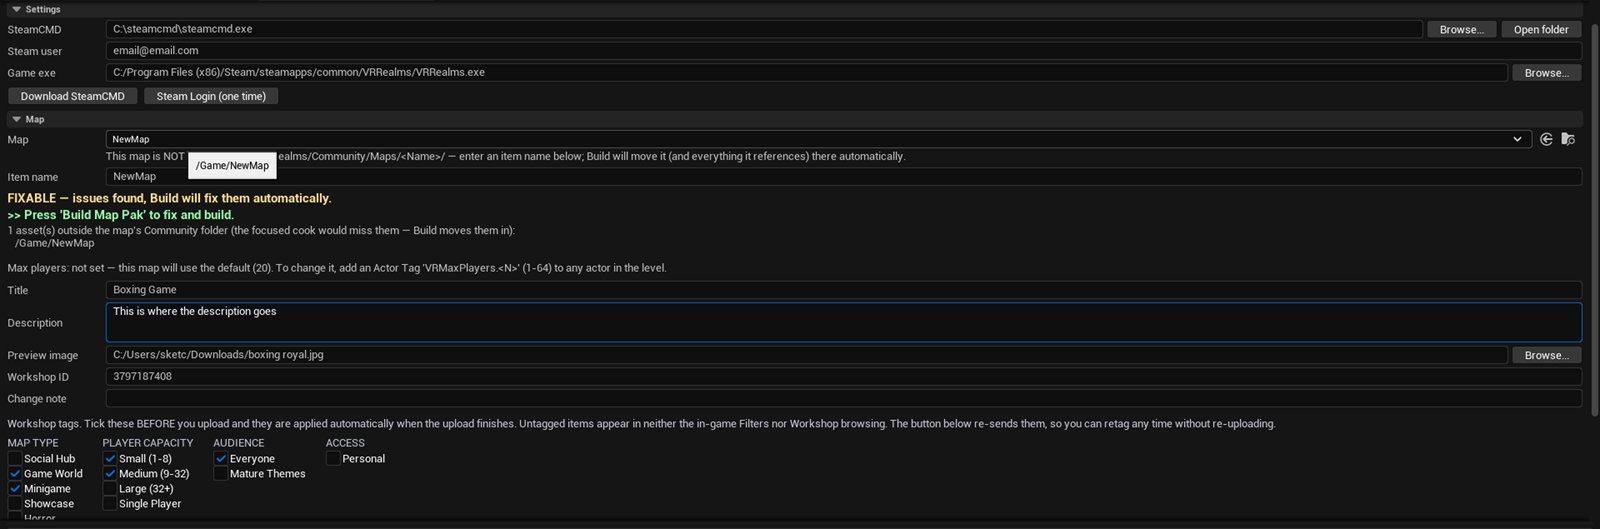Screen dimensions: 1600x529
Task: Click the Download SteamCMD button
Action: 73,96
